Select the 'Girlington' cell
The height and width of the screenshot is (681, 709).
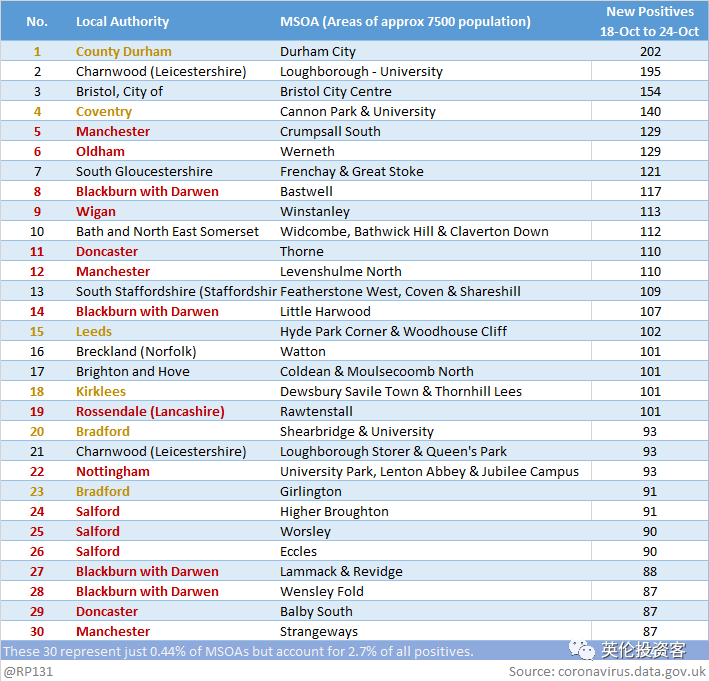tap(310, 491)
